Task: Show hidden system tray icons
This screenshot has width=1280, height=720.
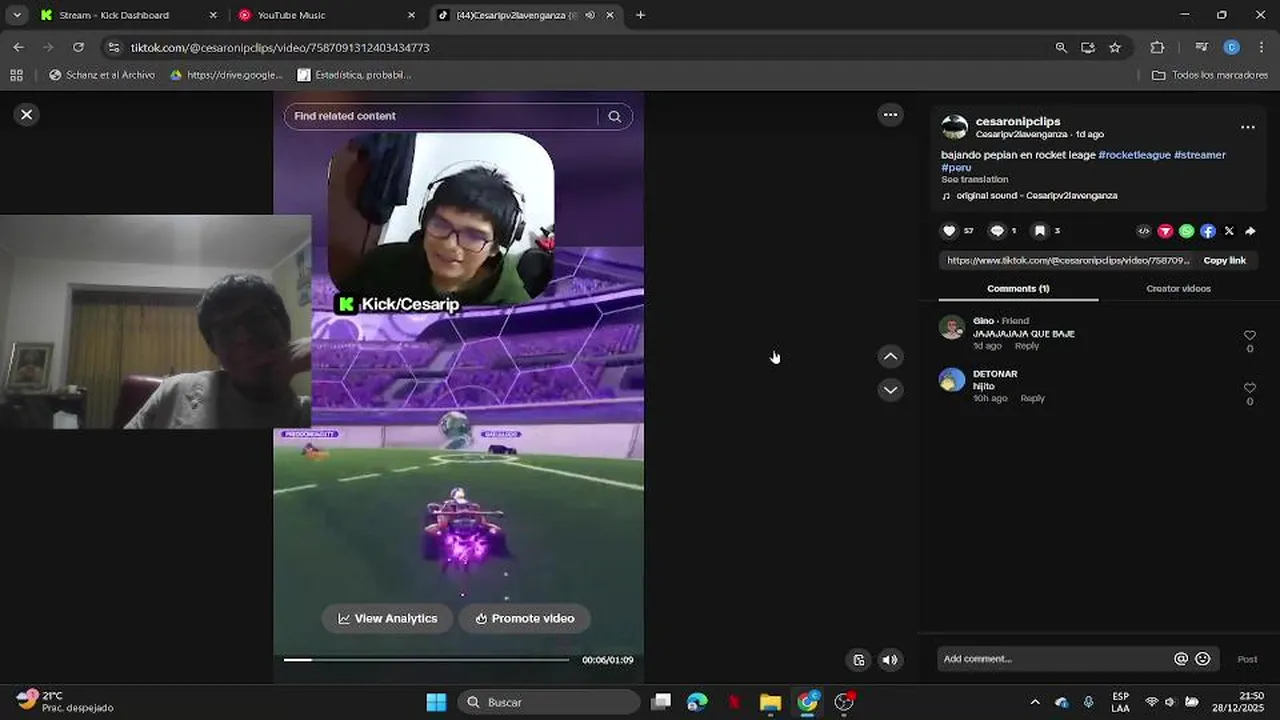Action: pos(1035,702)
